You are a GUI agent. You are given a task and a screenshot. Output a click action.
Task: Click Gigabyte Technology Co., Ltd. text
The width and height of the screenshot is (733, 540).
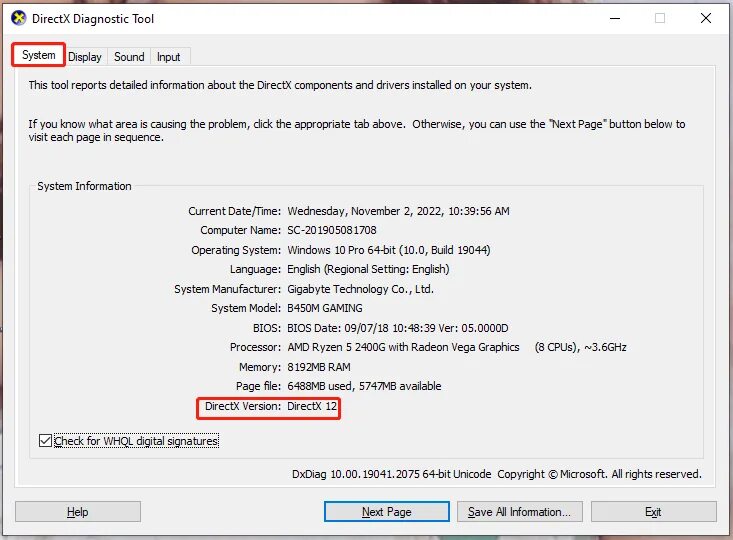[x=360, y=289]
